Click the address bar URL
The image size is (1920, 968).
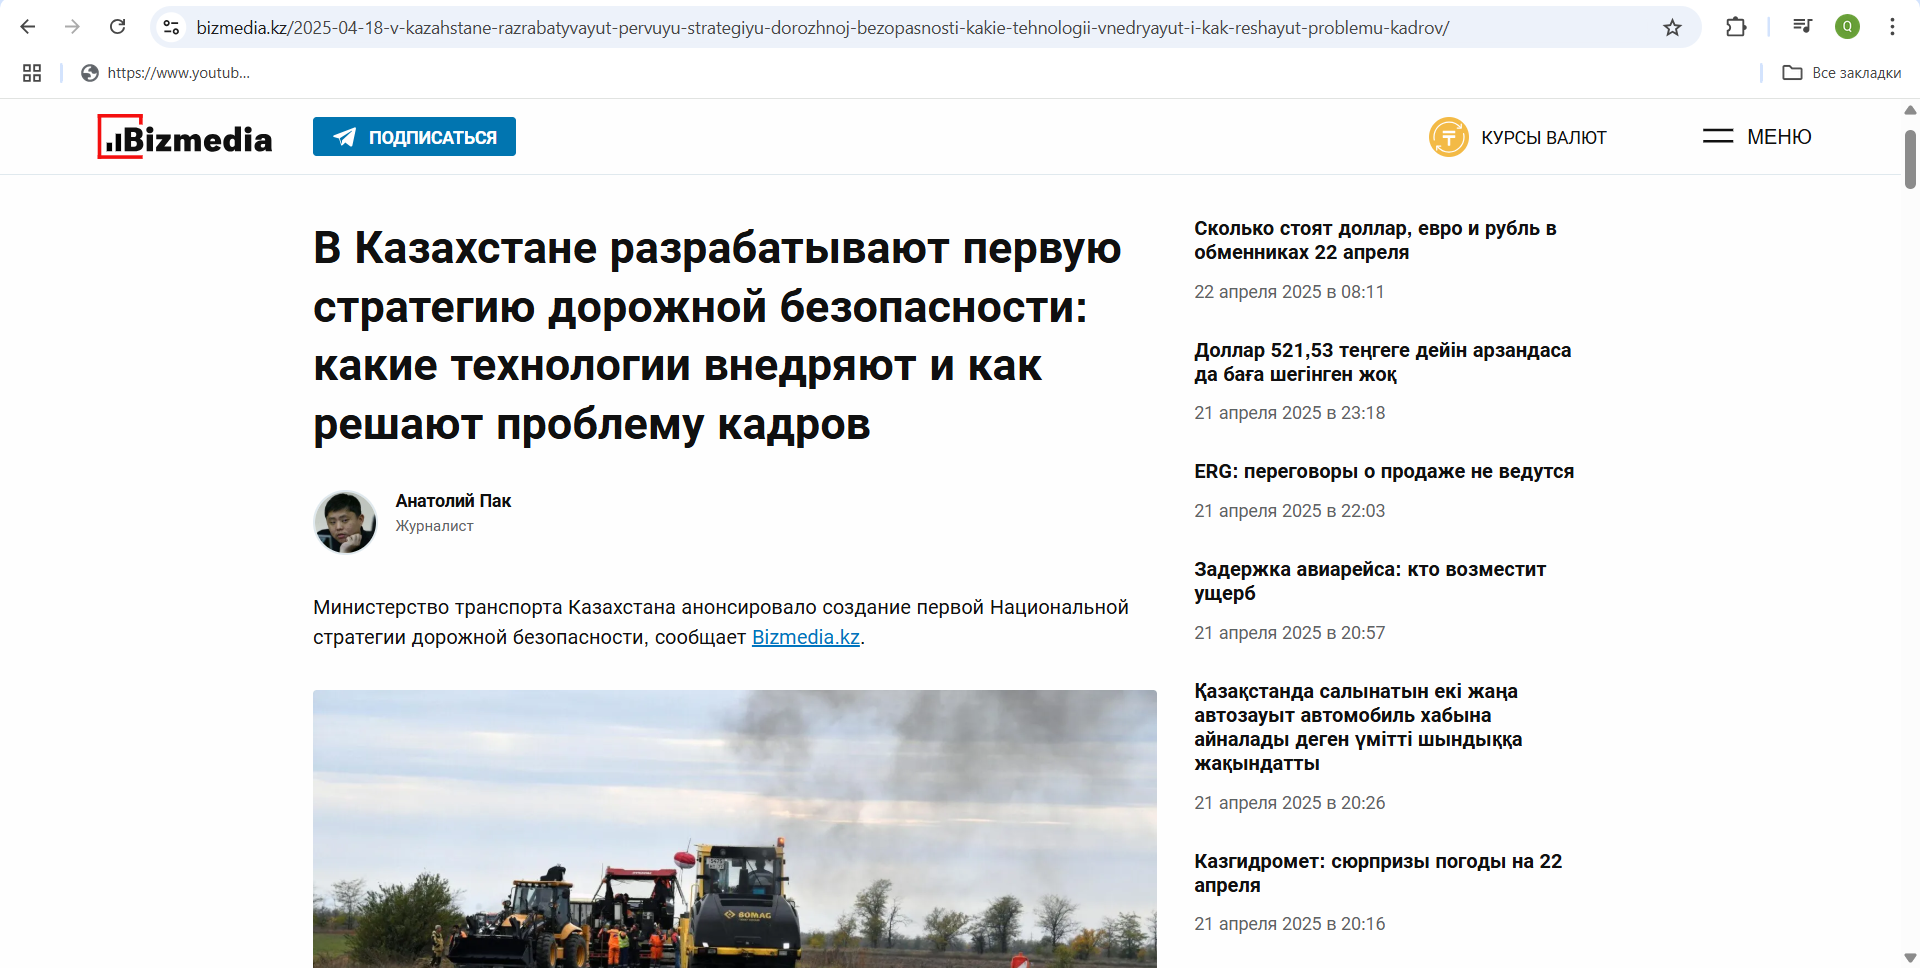tap(822, 28)
